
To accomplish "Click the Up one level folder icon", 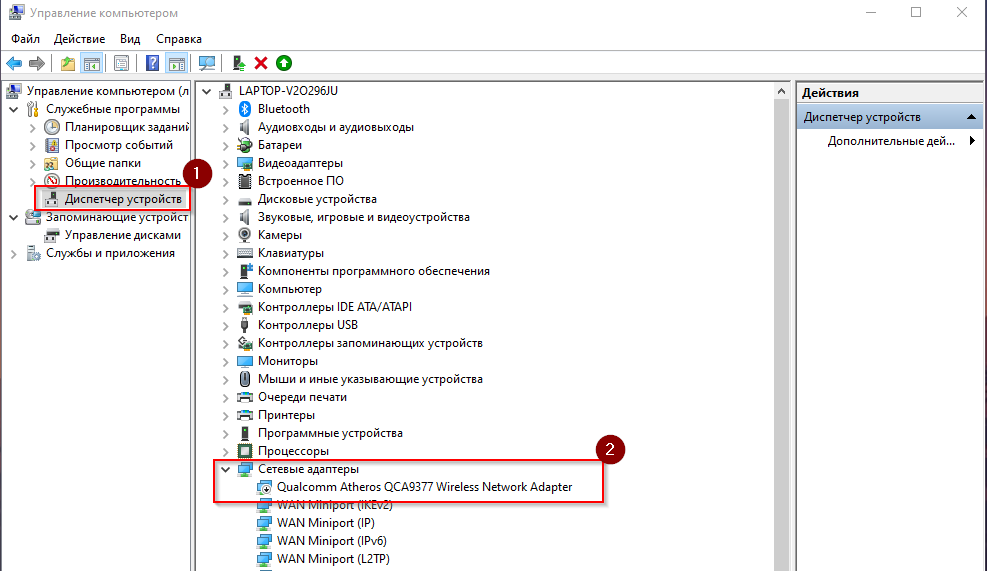I will pyautogui.click(x=68, y=63).
